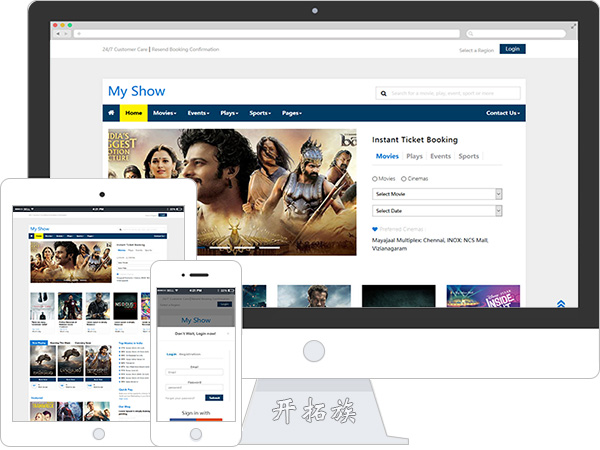Expand the Sports menu in navbar
Image resolution: width=600 pixels, height=450 pixels.
coord(260,113)
